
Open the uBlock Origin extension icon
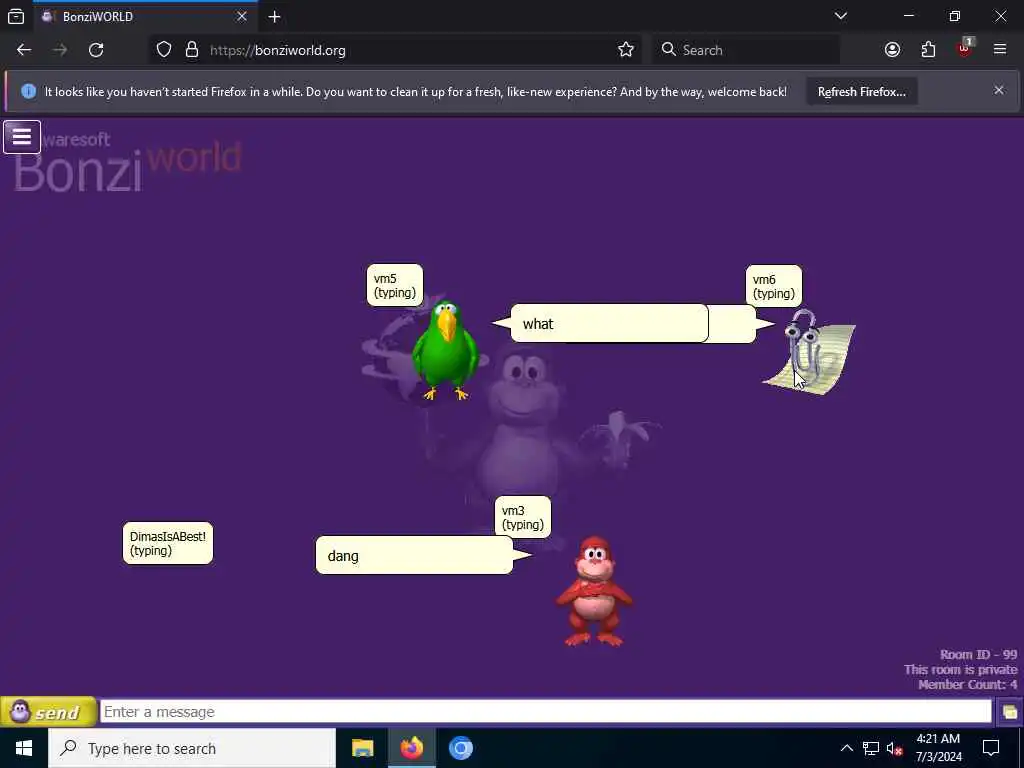pyautogui.click(x=965, y=48)
